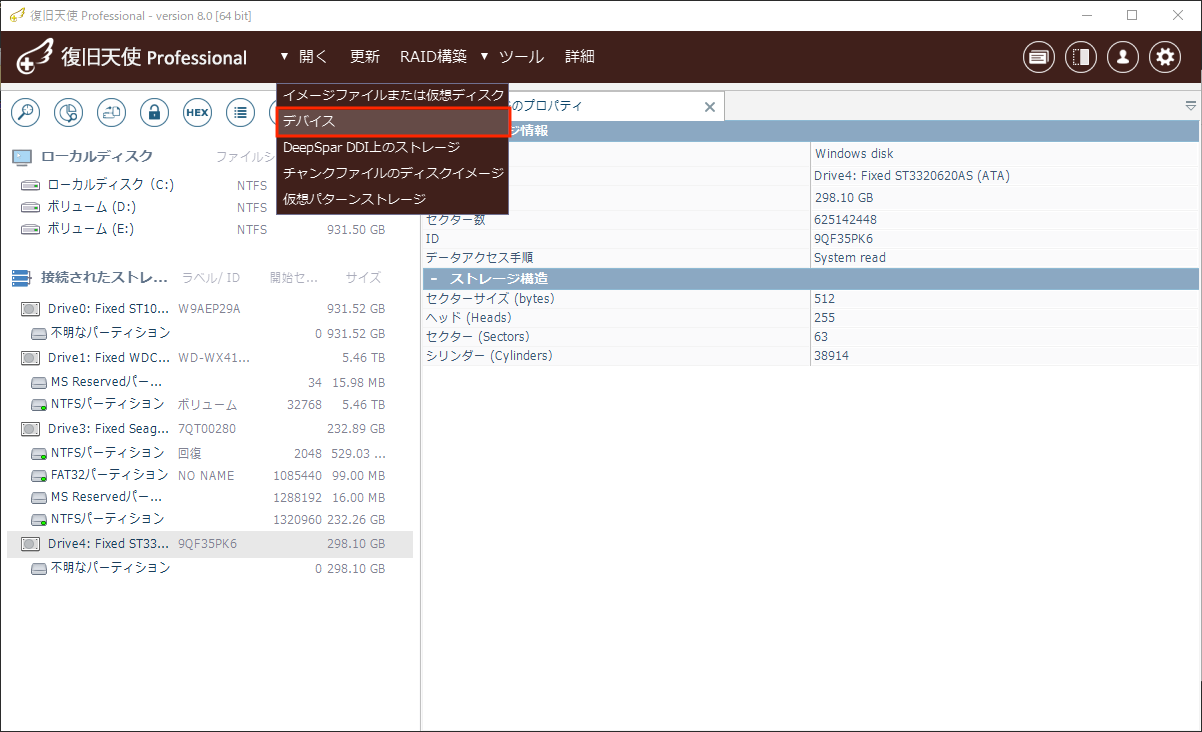The image size is (1202, 732).
Task: Select MS Reserved partition 15.98 MB
Action: pos(210,382)
